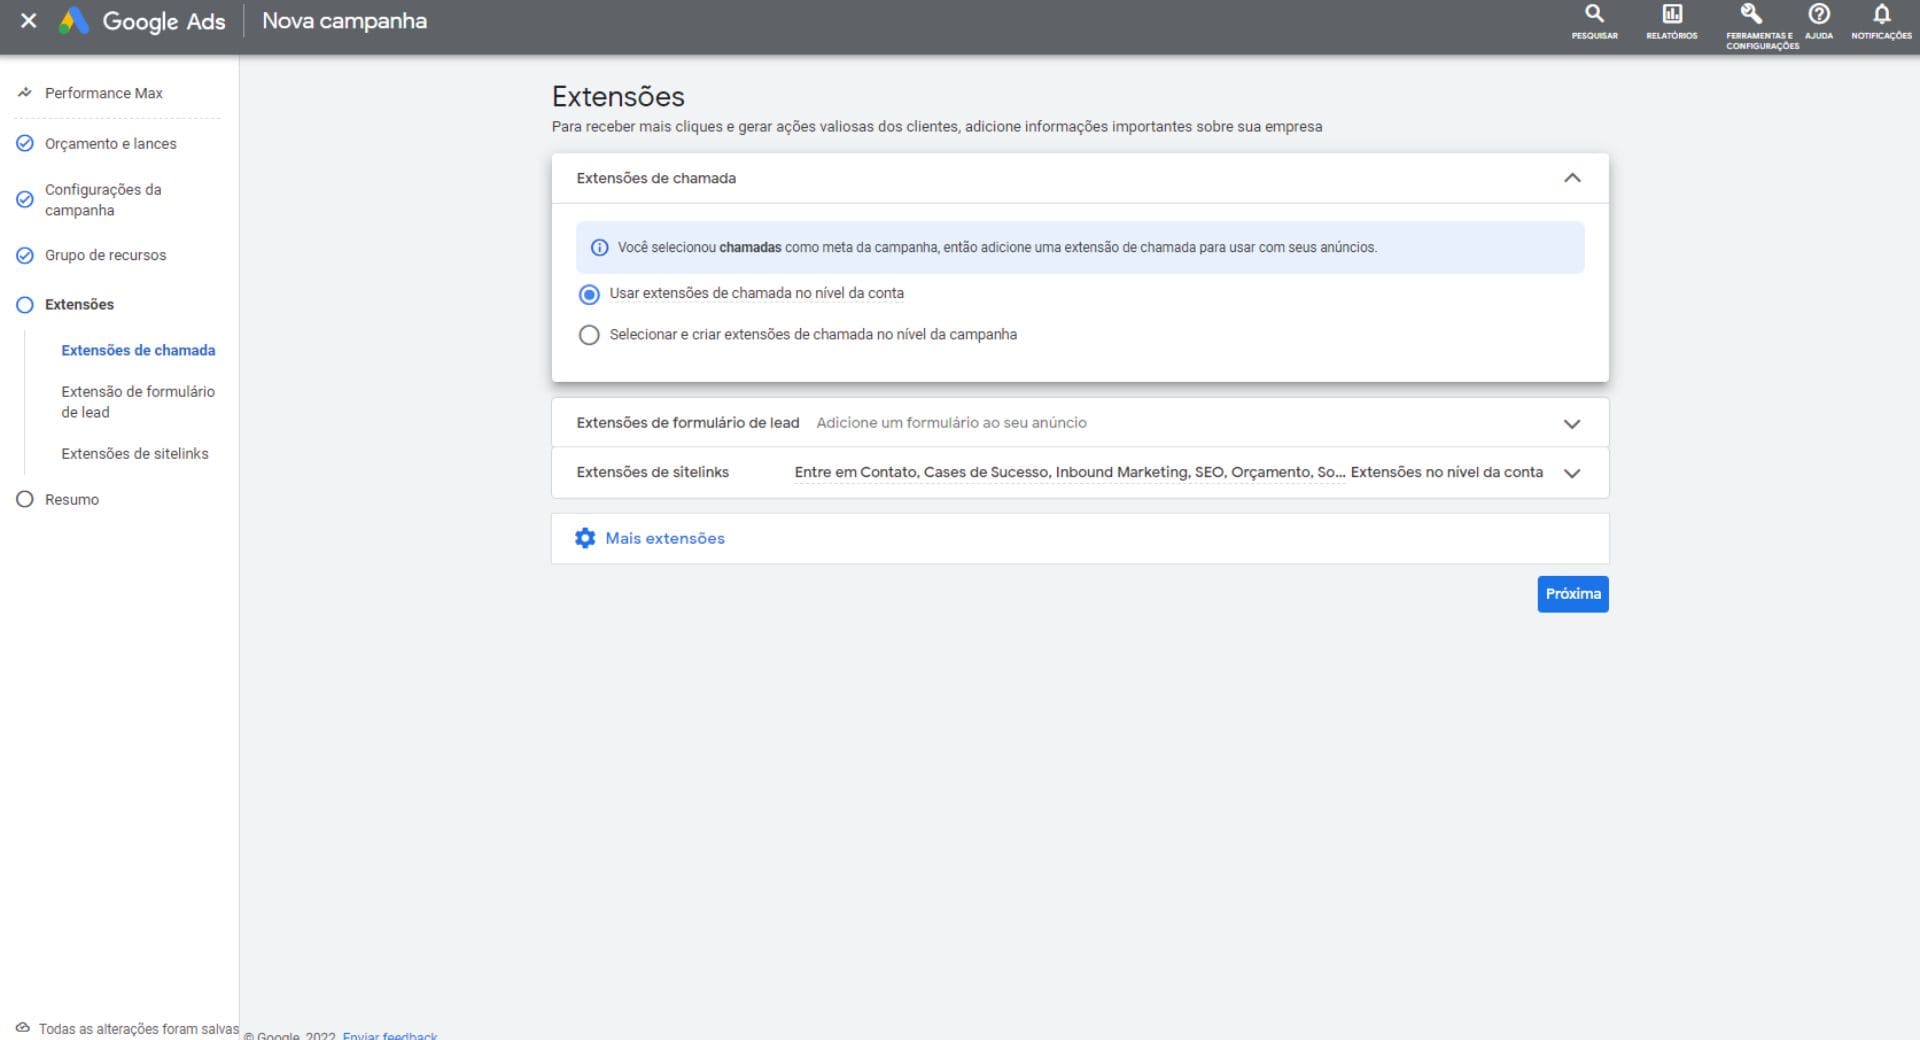Close the new campaign with X icon
Viewport: 1920px width, 1040px height.
[x=29, y=20]
